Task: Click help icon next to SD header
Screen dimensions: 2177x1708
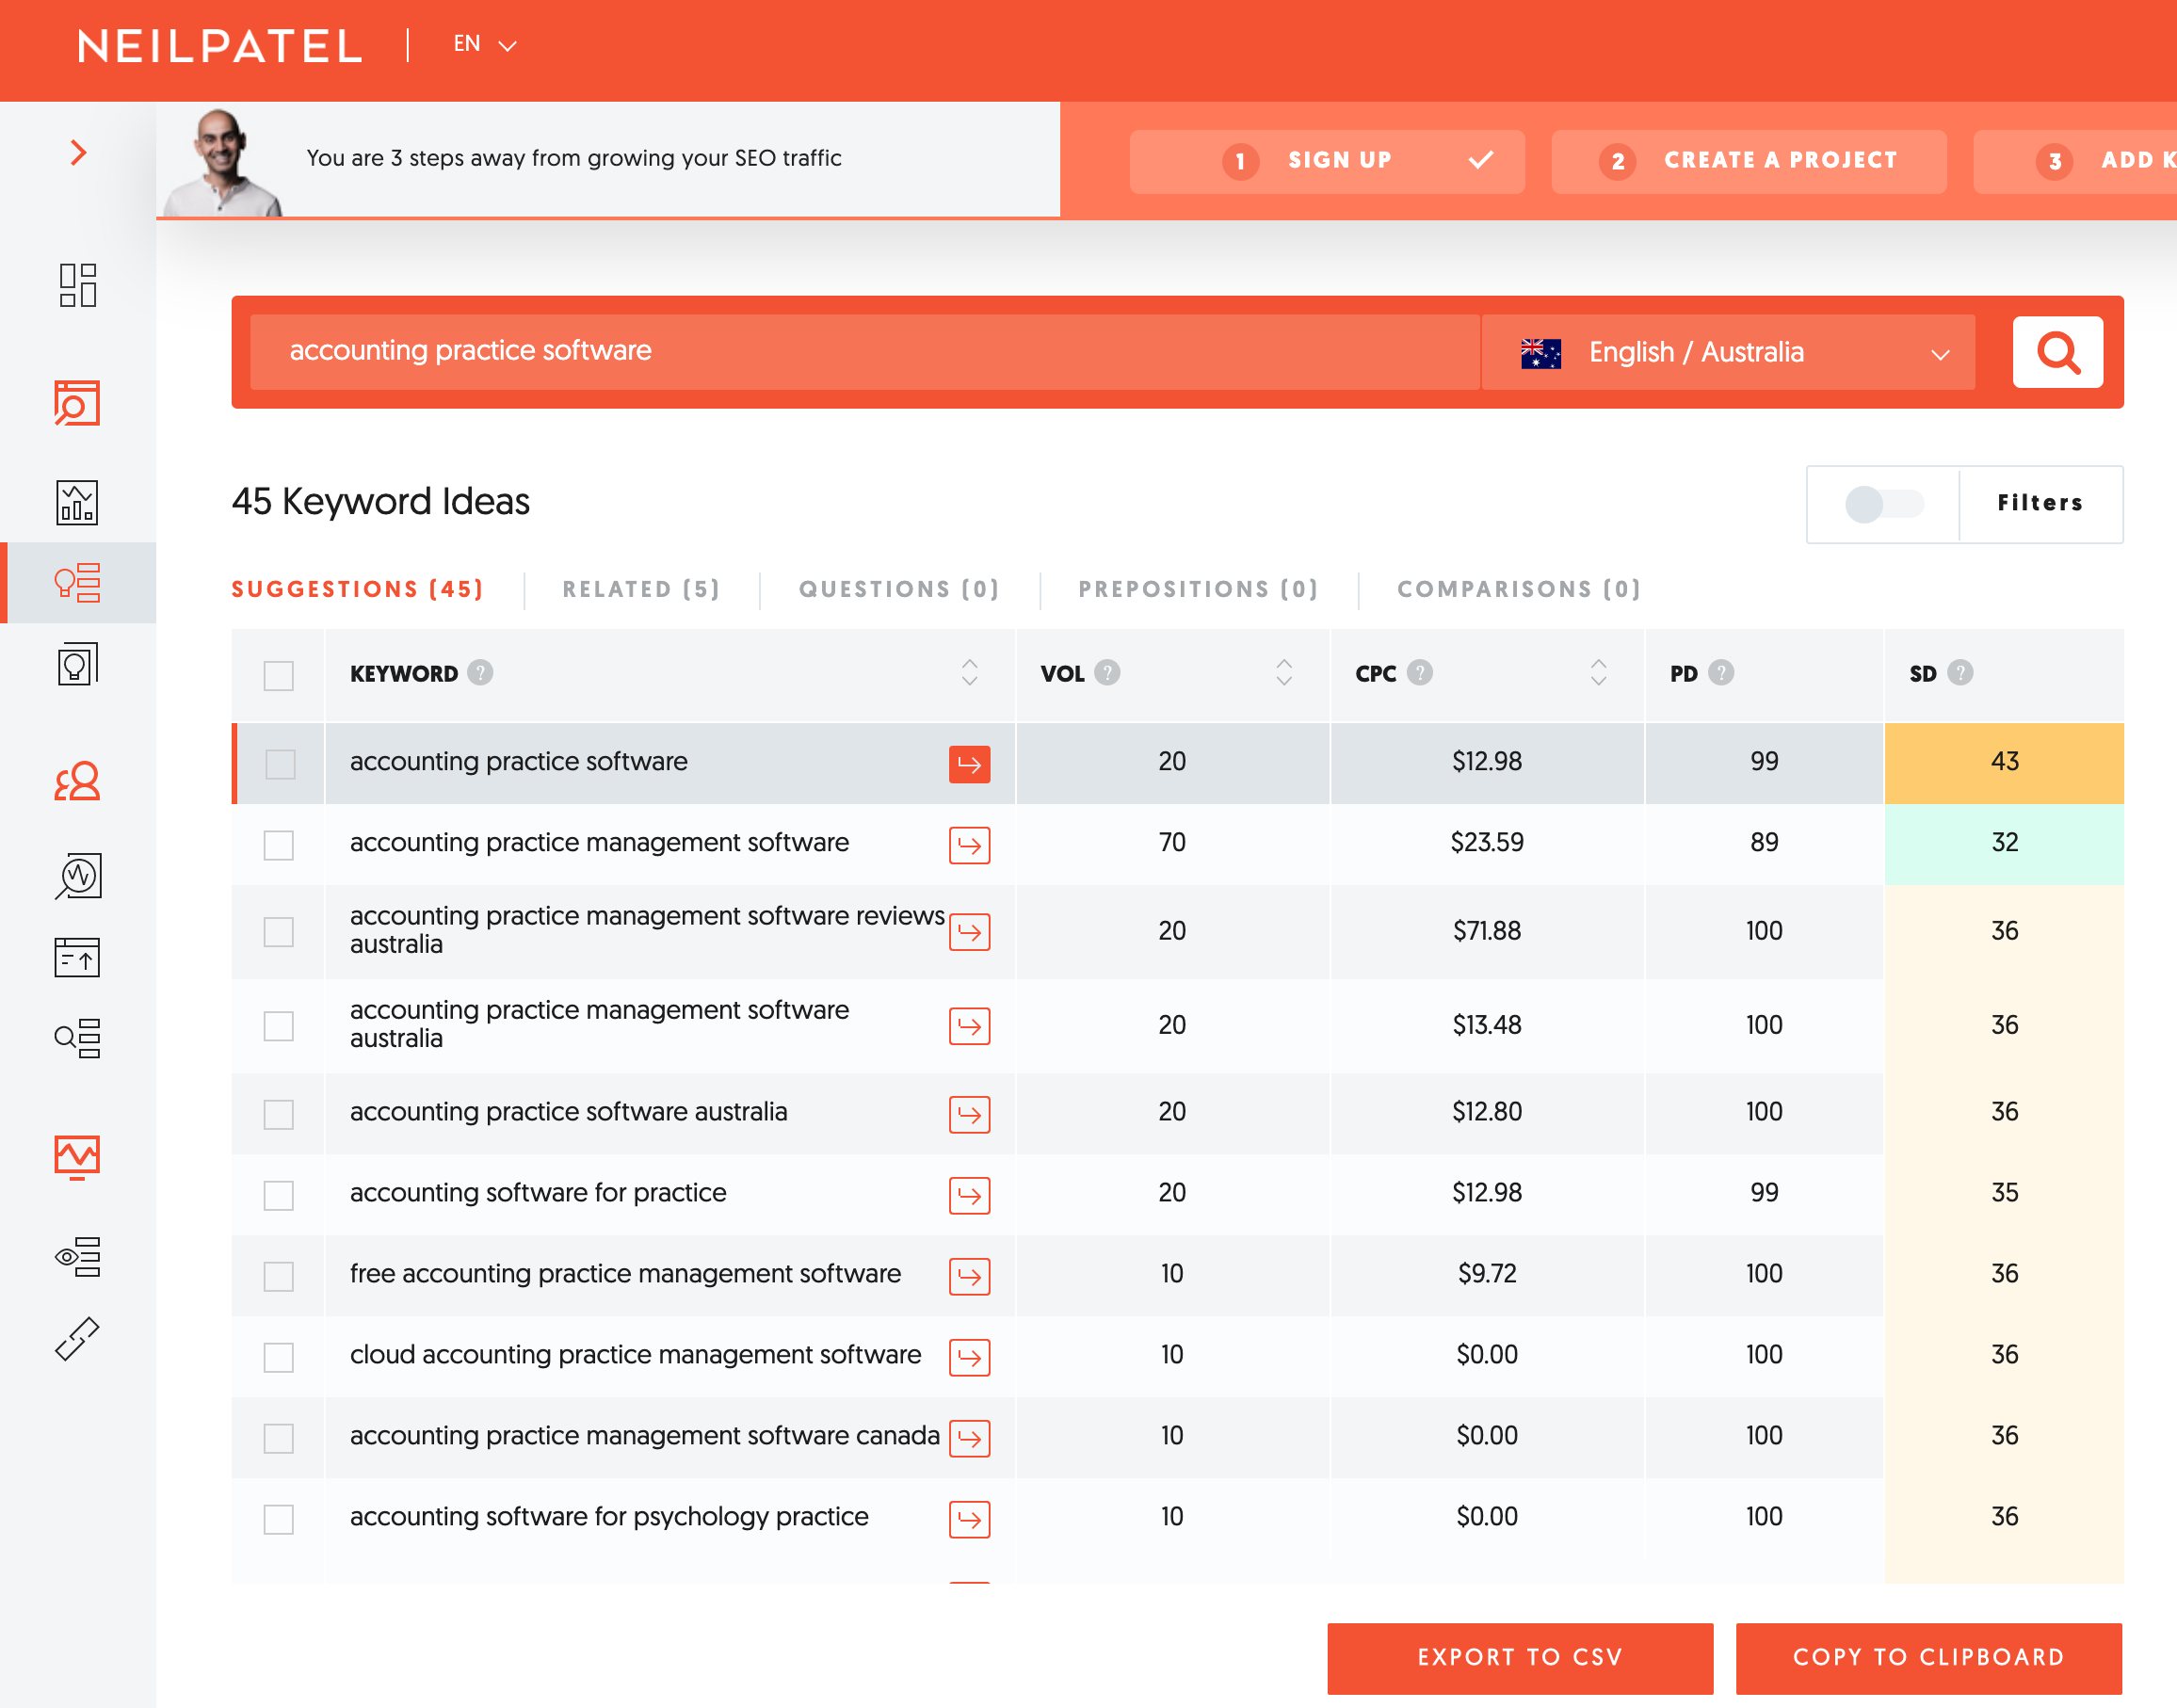Action: 1961,672
